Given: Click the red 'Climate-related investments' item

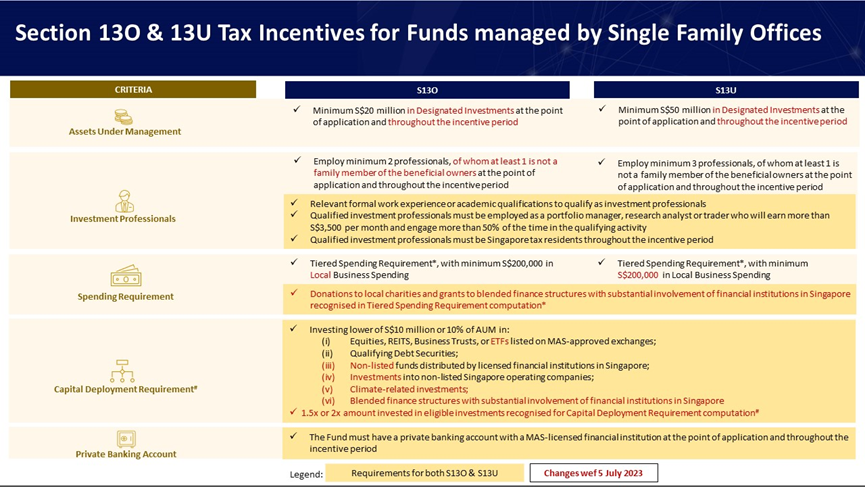Looking at the screenshot, I should tap(409, 389).
